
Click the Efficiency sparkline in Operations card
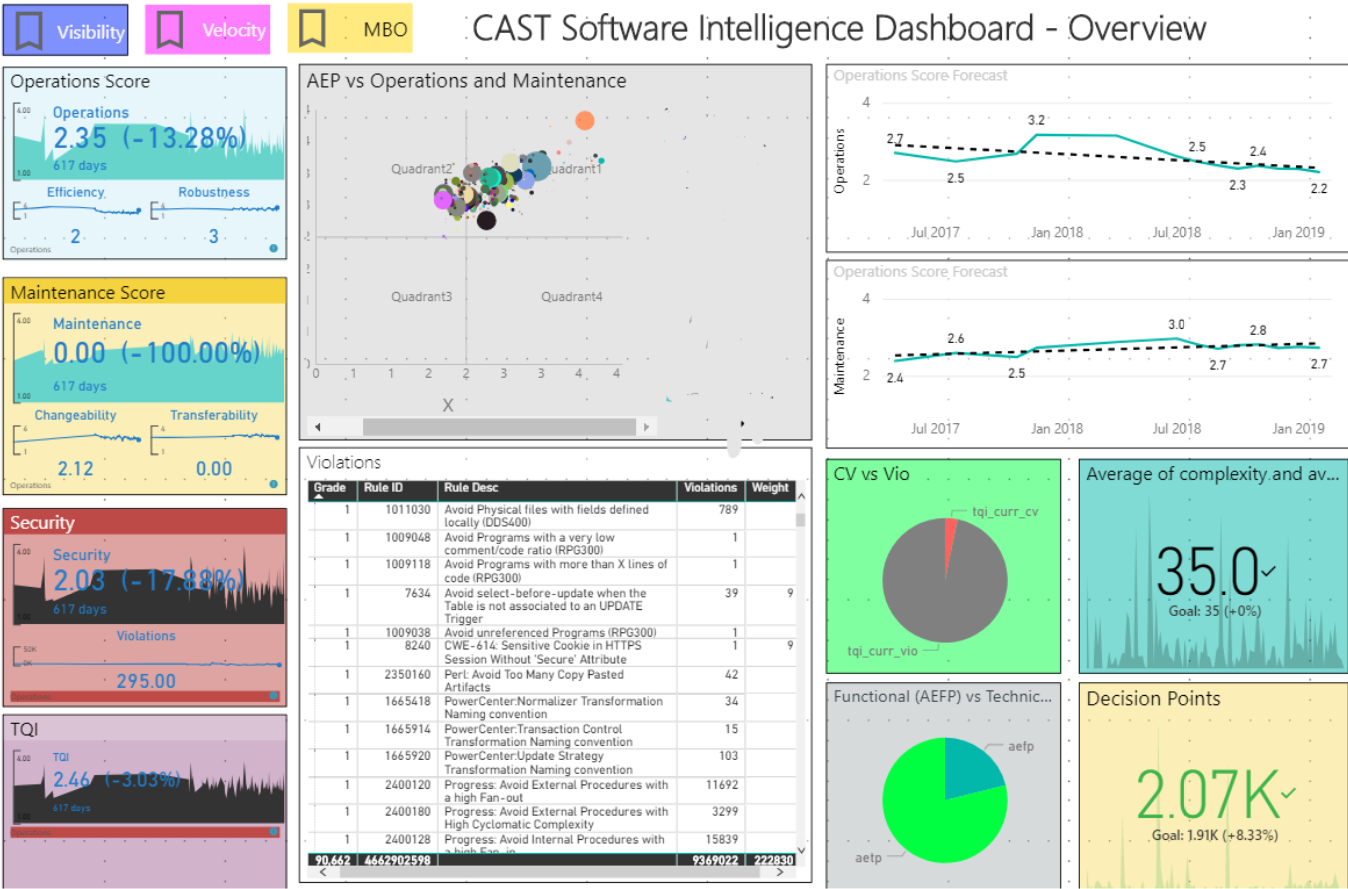[76, 209]
